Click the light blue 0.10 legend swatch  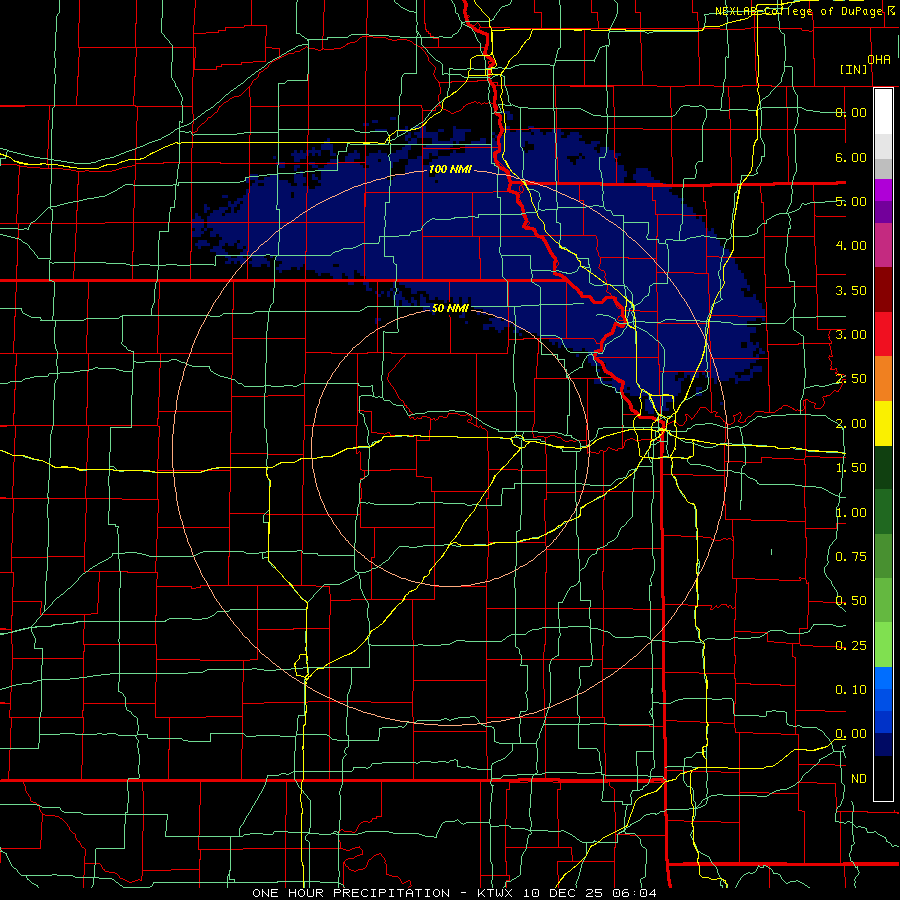(x=883, y=678)
